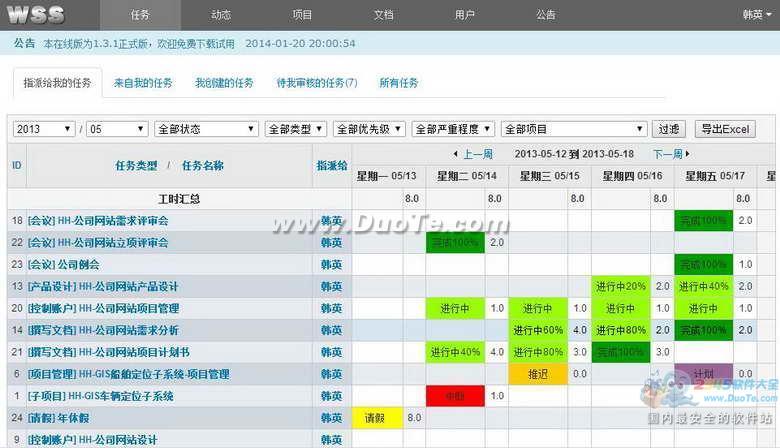Open the 公告 menu in top navigation
This screenshot has width=780, height=448.
(x=546, y=15)
